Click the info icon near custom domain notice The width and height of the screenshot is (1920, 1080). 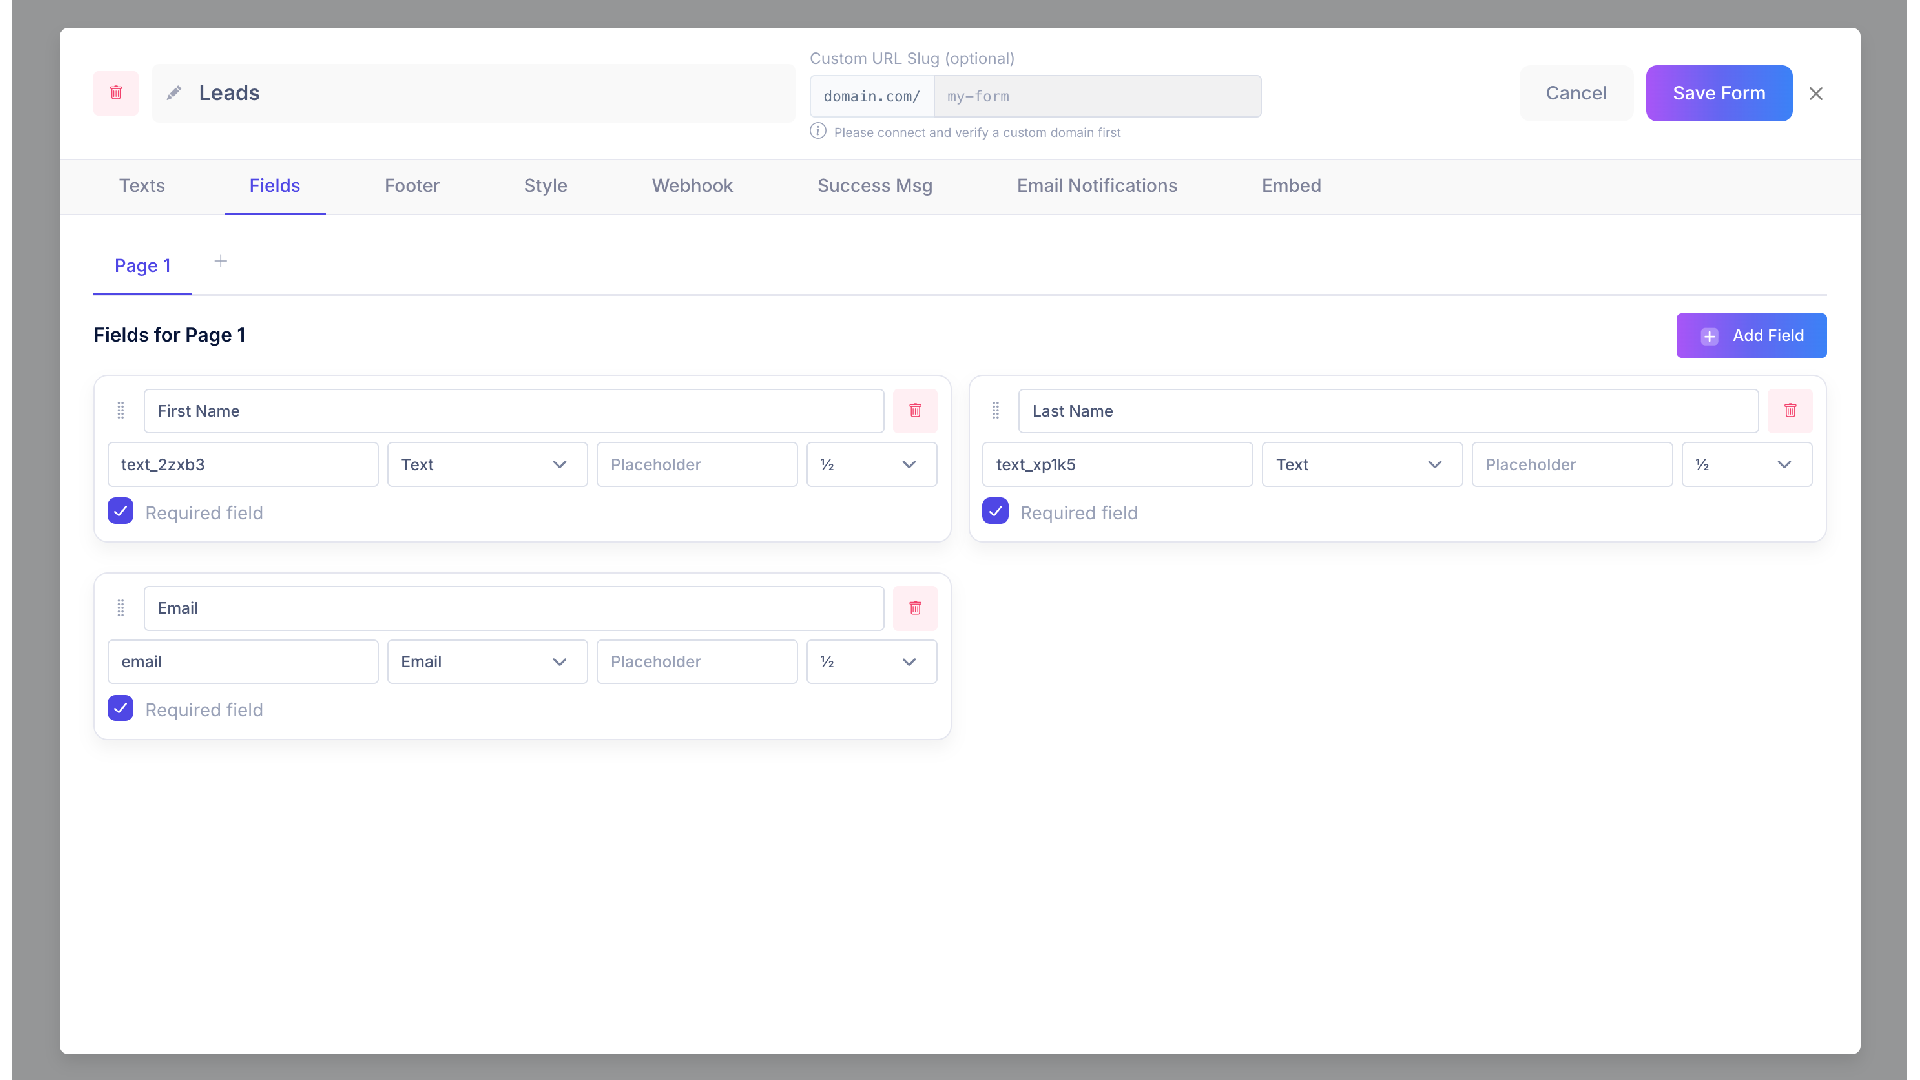pos(818,131)
